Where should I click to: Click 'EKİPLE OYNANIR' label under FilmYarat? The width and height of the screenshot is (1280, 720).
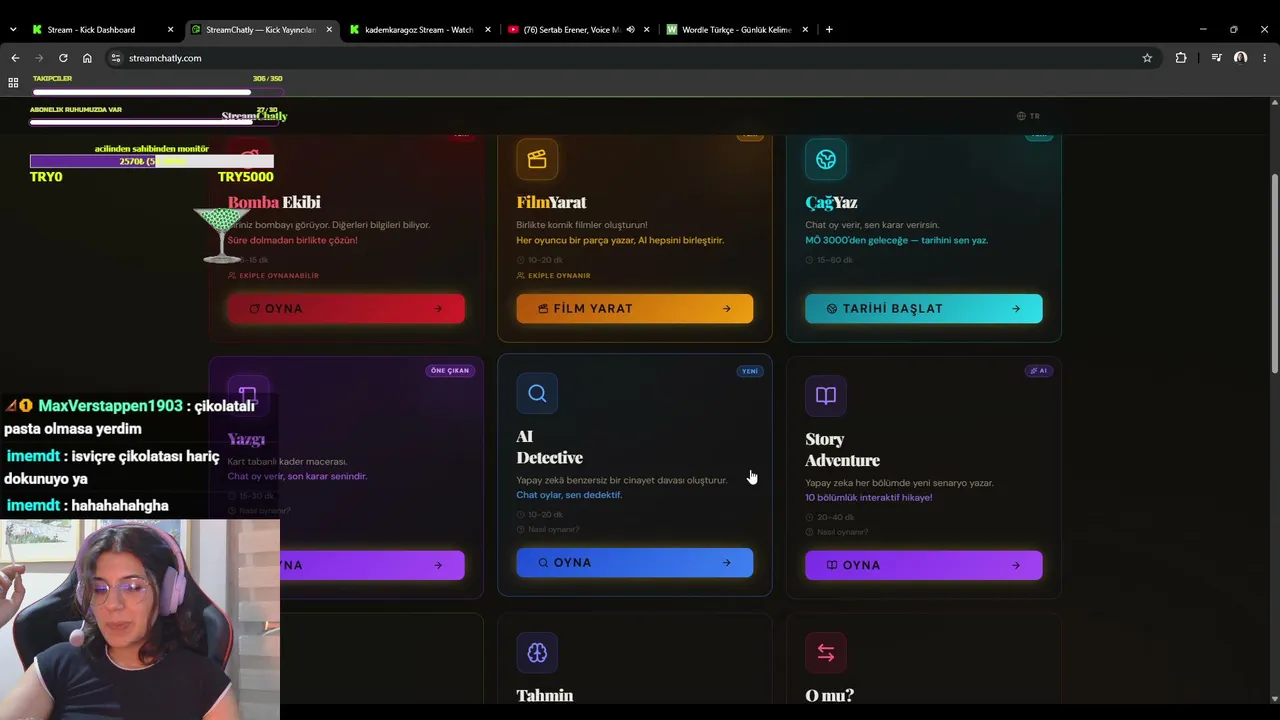coord(554,276)
